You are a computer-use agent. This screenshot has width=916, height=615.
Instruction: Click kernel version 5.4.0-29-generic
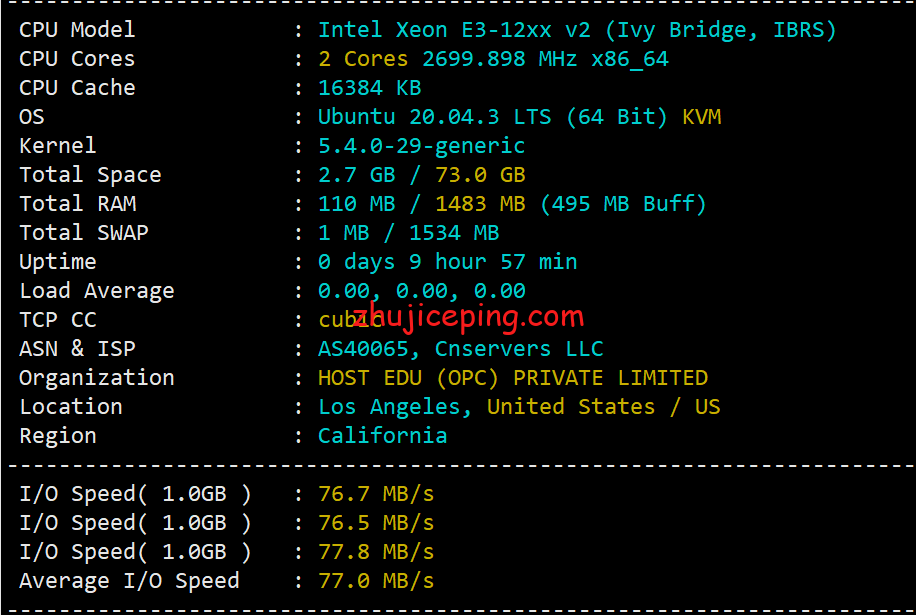click(x=421, y=147)
